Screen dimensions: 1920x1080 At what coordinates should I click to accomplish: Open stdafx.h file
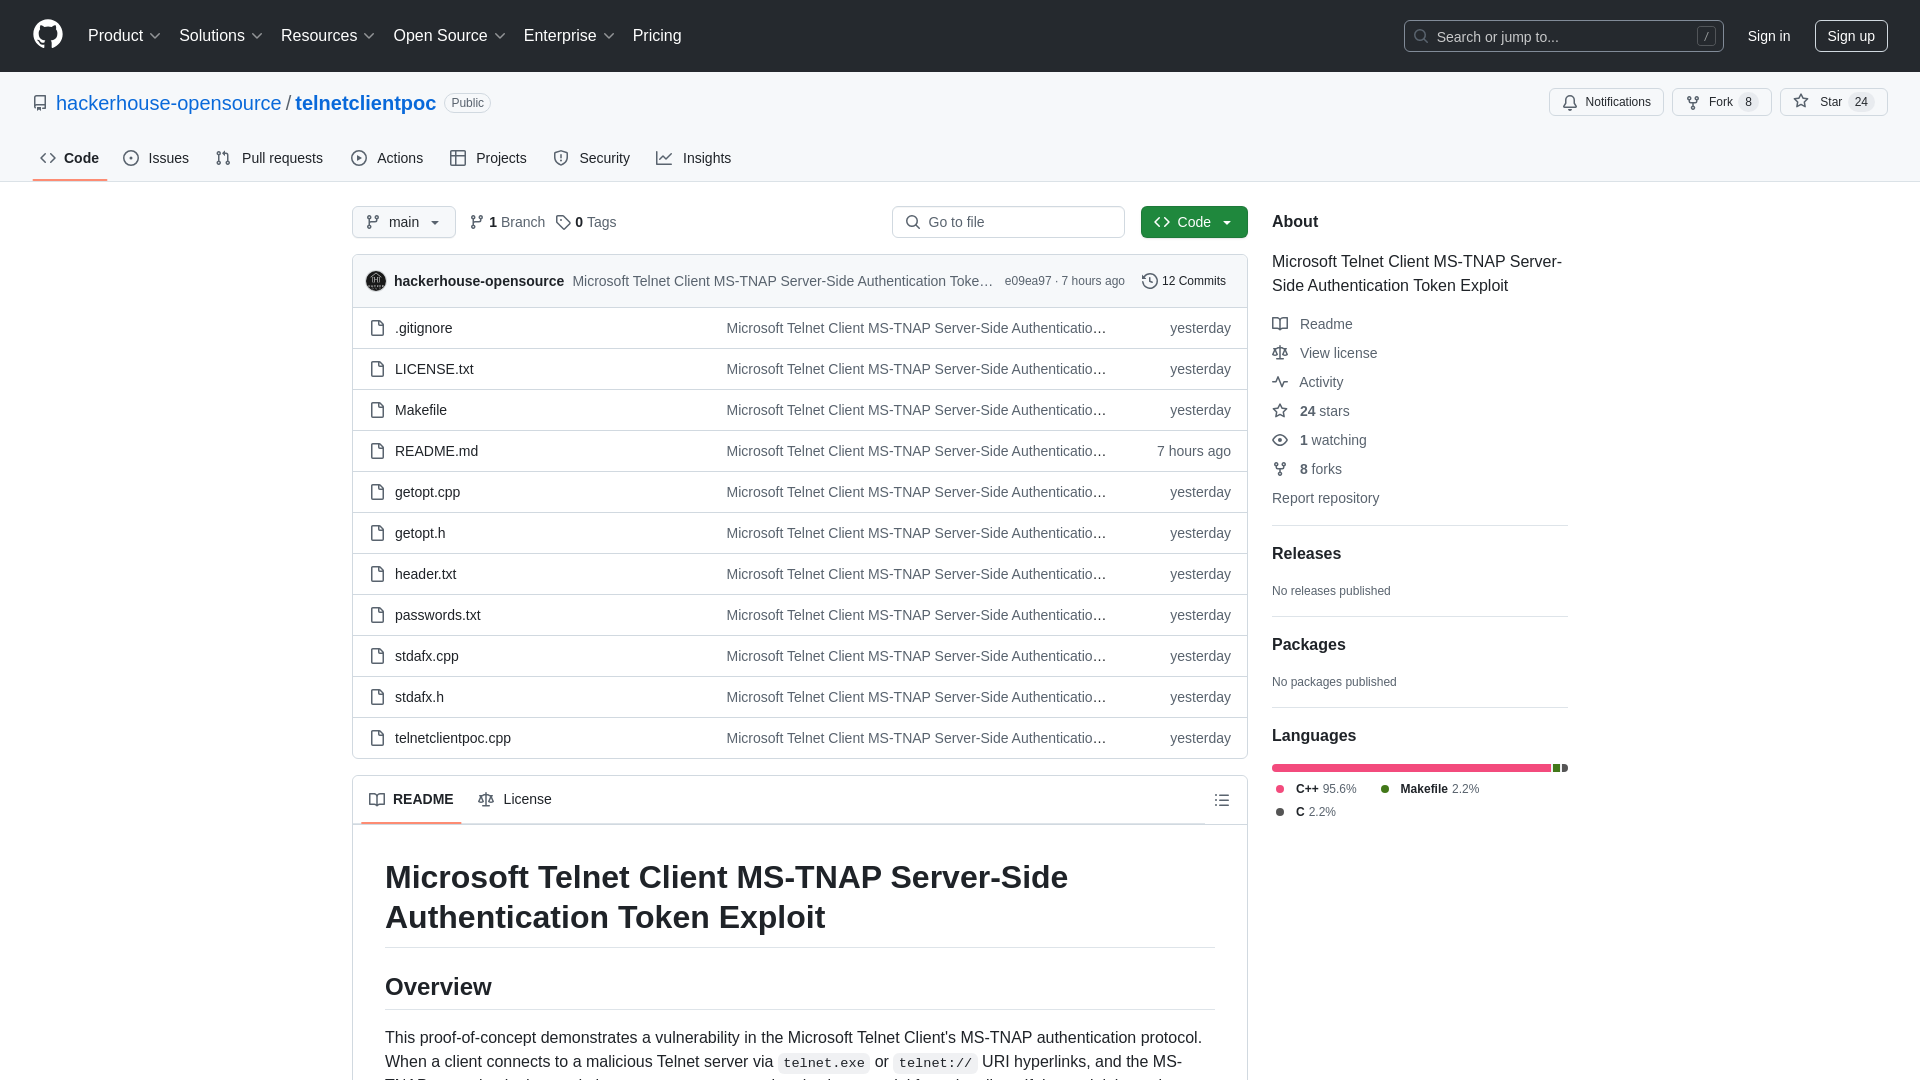[x=419, y=697]
